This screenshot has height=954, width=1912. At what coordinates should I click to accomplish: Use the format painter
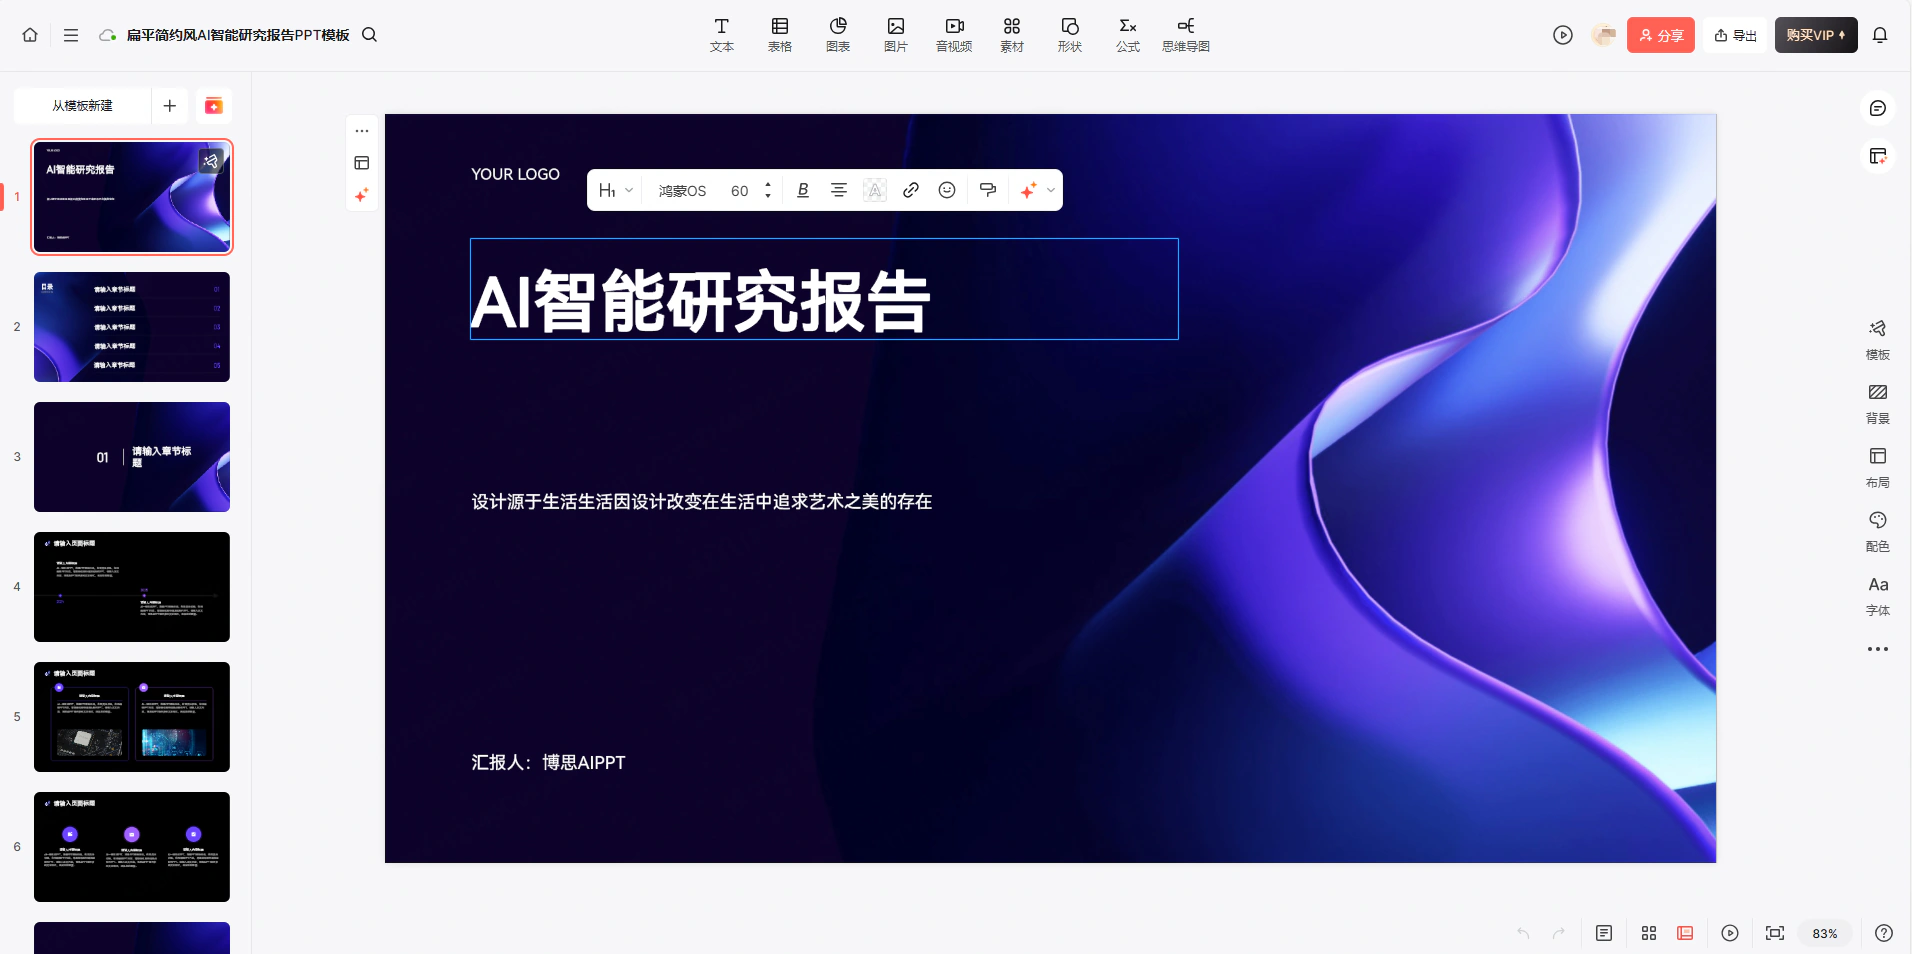click(x=988, y=190)
